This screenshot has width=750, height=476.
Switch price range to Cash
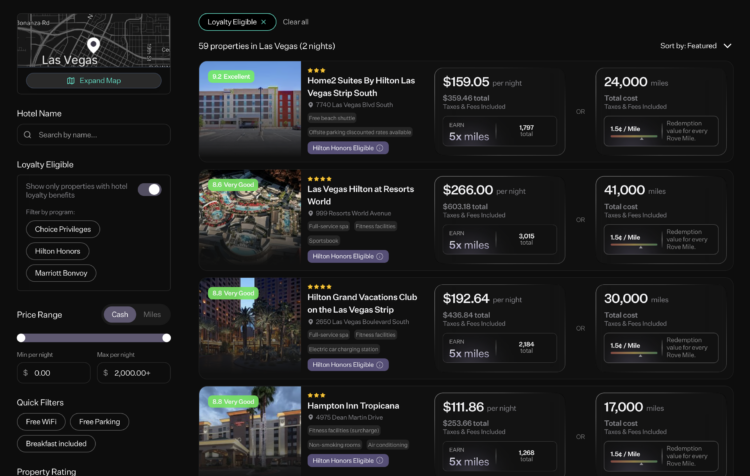120,315
